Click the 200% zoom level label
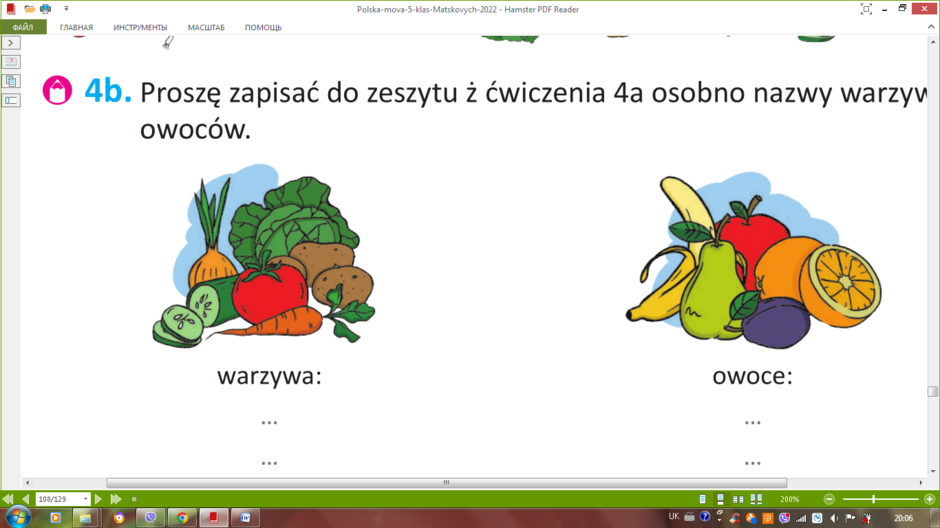 tap(790, 499)
